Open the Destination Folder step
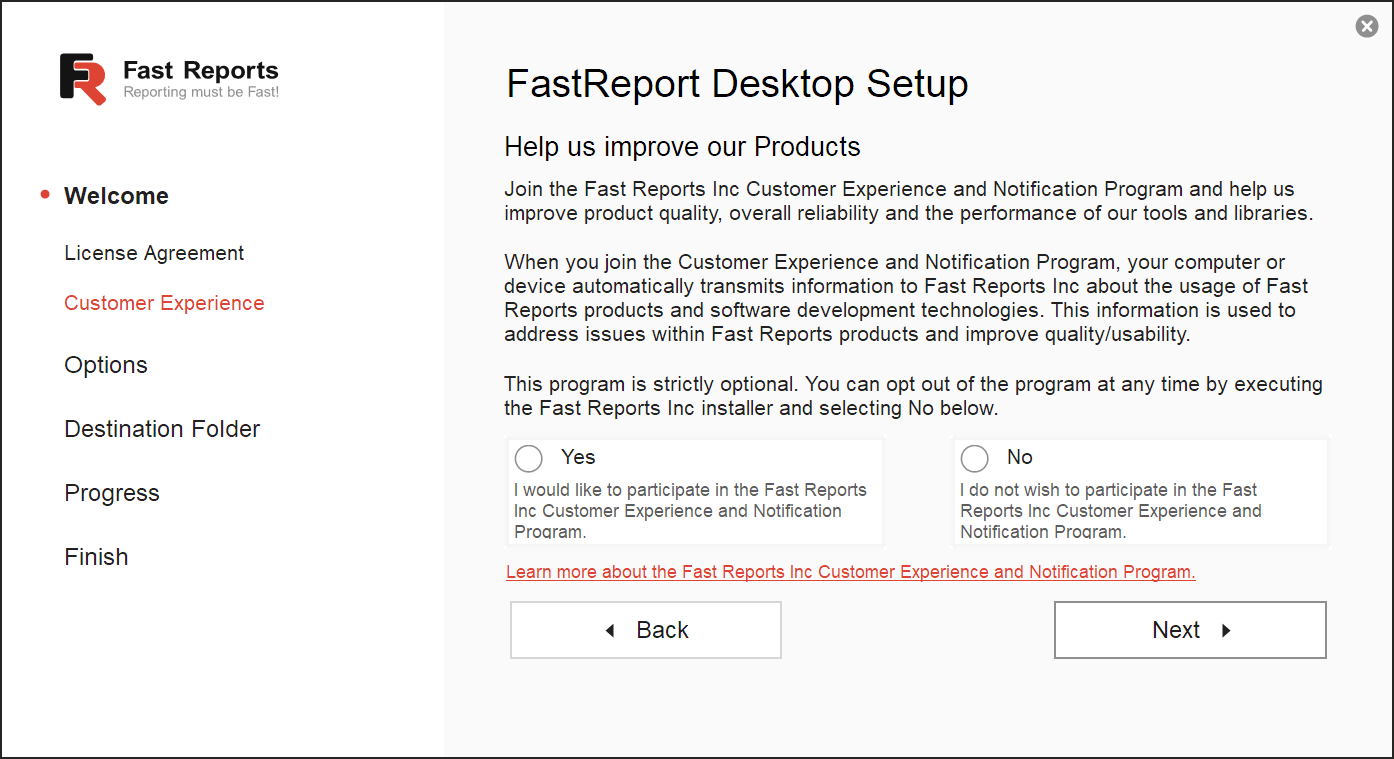Image resolution: width=1394 pixels, height=759 pixels. click(x=162, y=429)
